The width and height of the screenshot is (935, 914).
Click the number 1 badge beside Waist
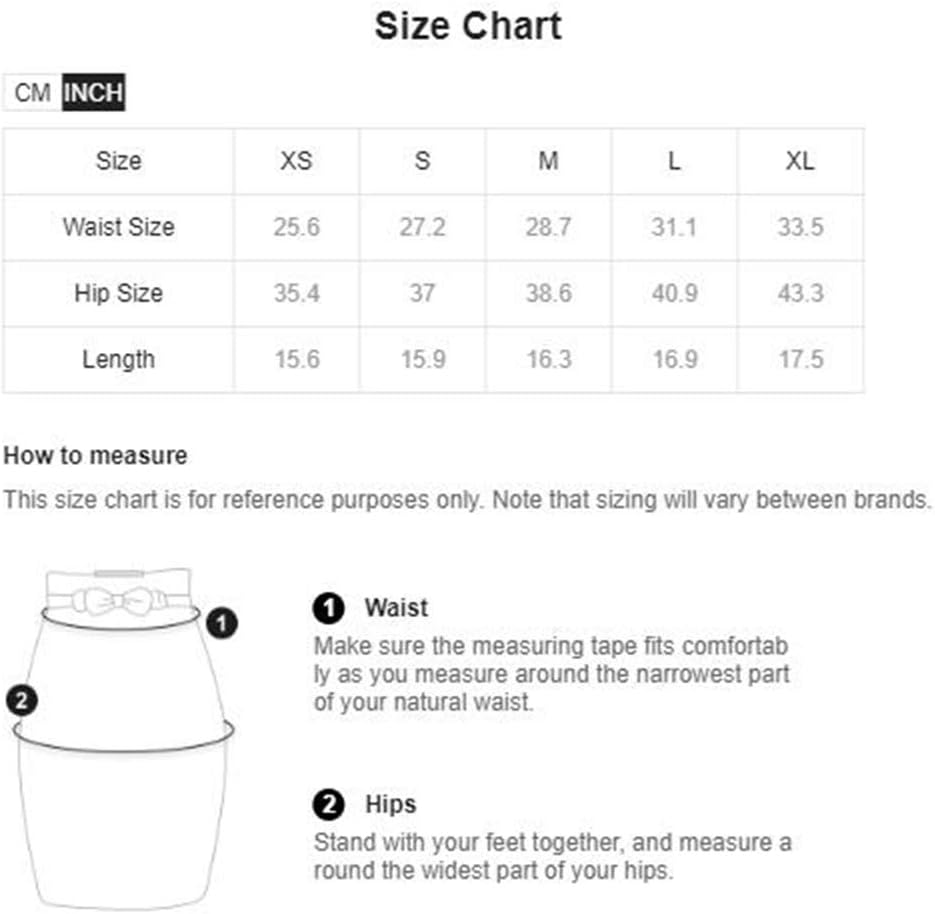point(328,608)
